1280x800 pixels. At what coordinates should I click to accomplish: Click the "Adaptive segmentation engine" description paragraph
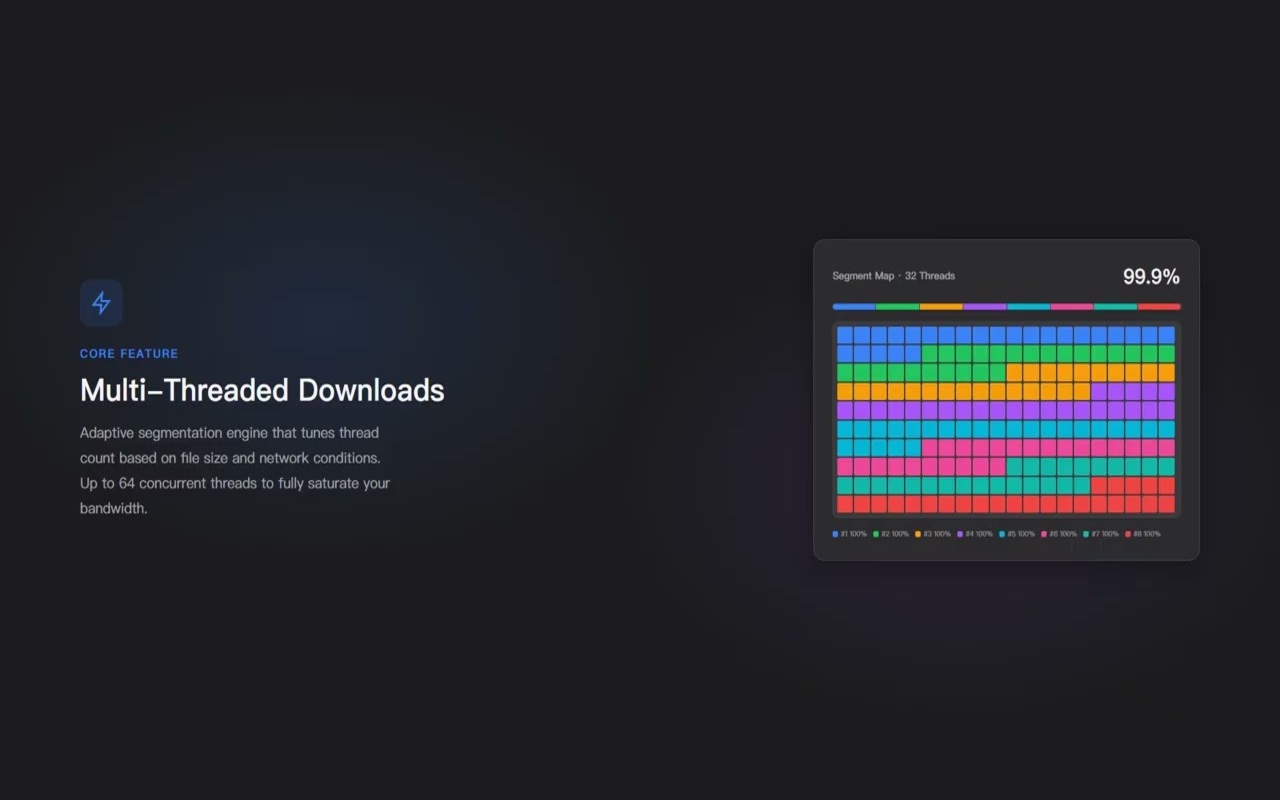click(235, 470)
